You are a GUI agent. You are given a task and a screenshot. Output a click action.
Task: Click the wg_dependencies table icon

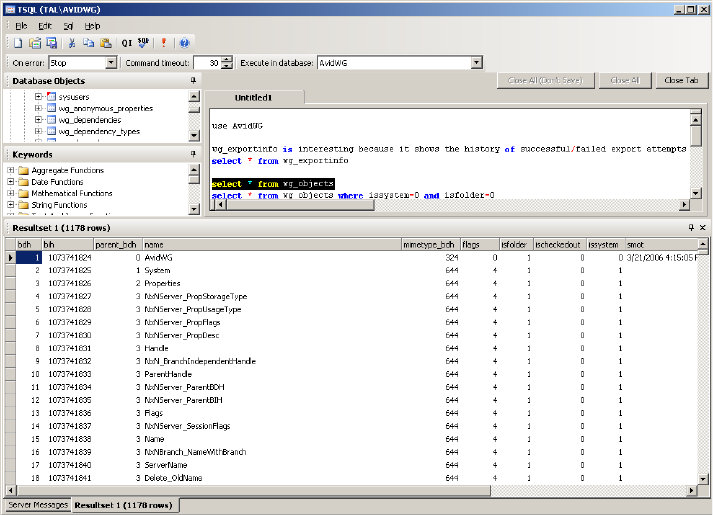point(51,120)
